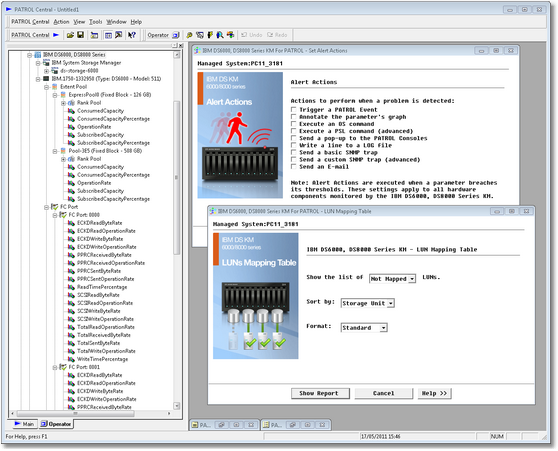Screen dimensions: 558x451
Task: Click the Extent Pool node icon
Action: [54, 87]
